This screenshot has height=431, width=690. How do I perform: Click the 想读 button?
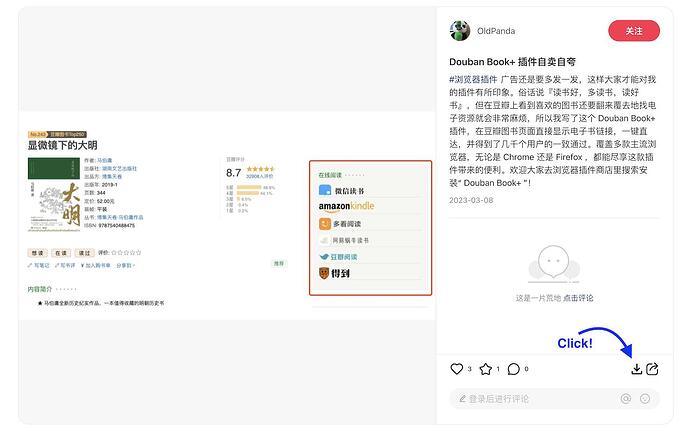coord(37,253)
